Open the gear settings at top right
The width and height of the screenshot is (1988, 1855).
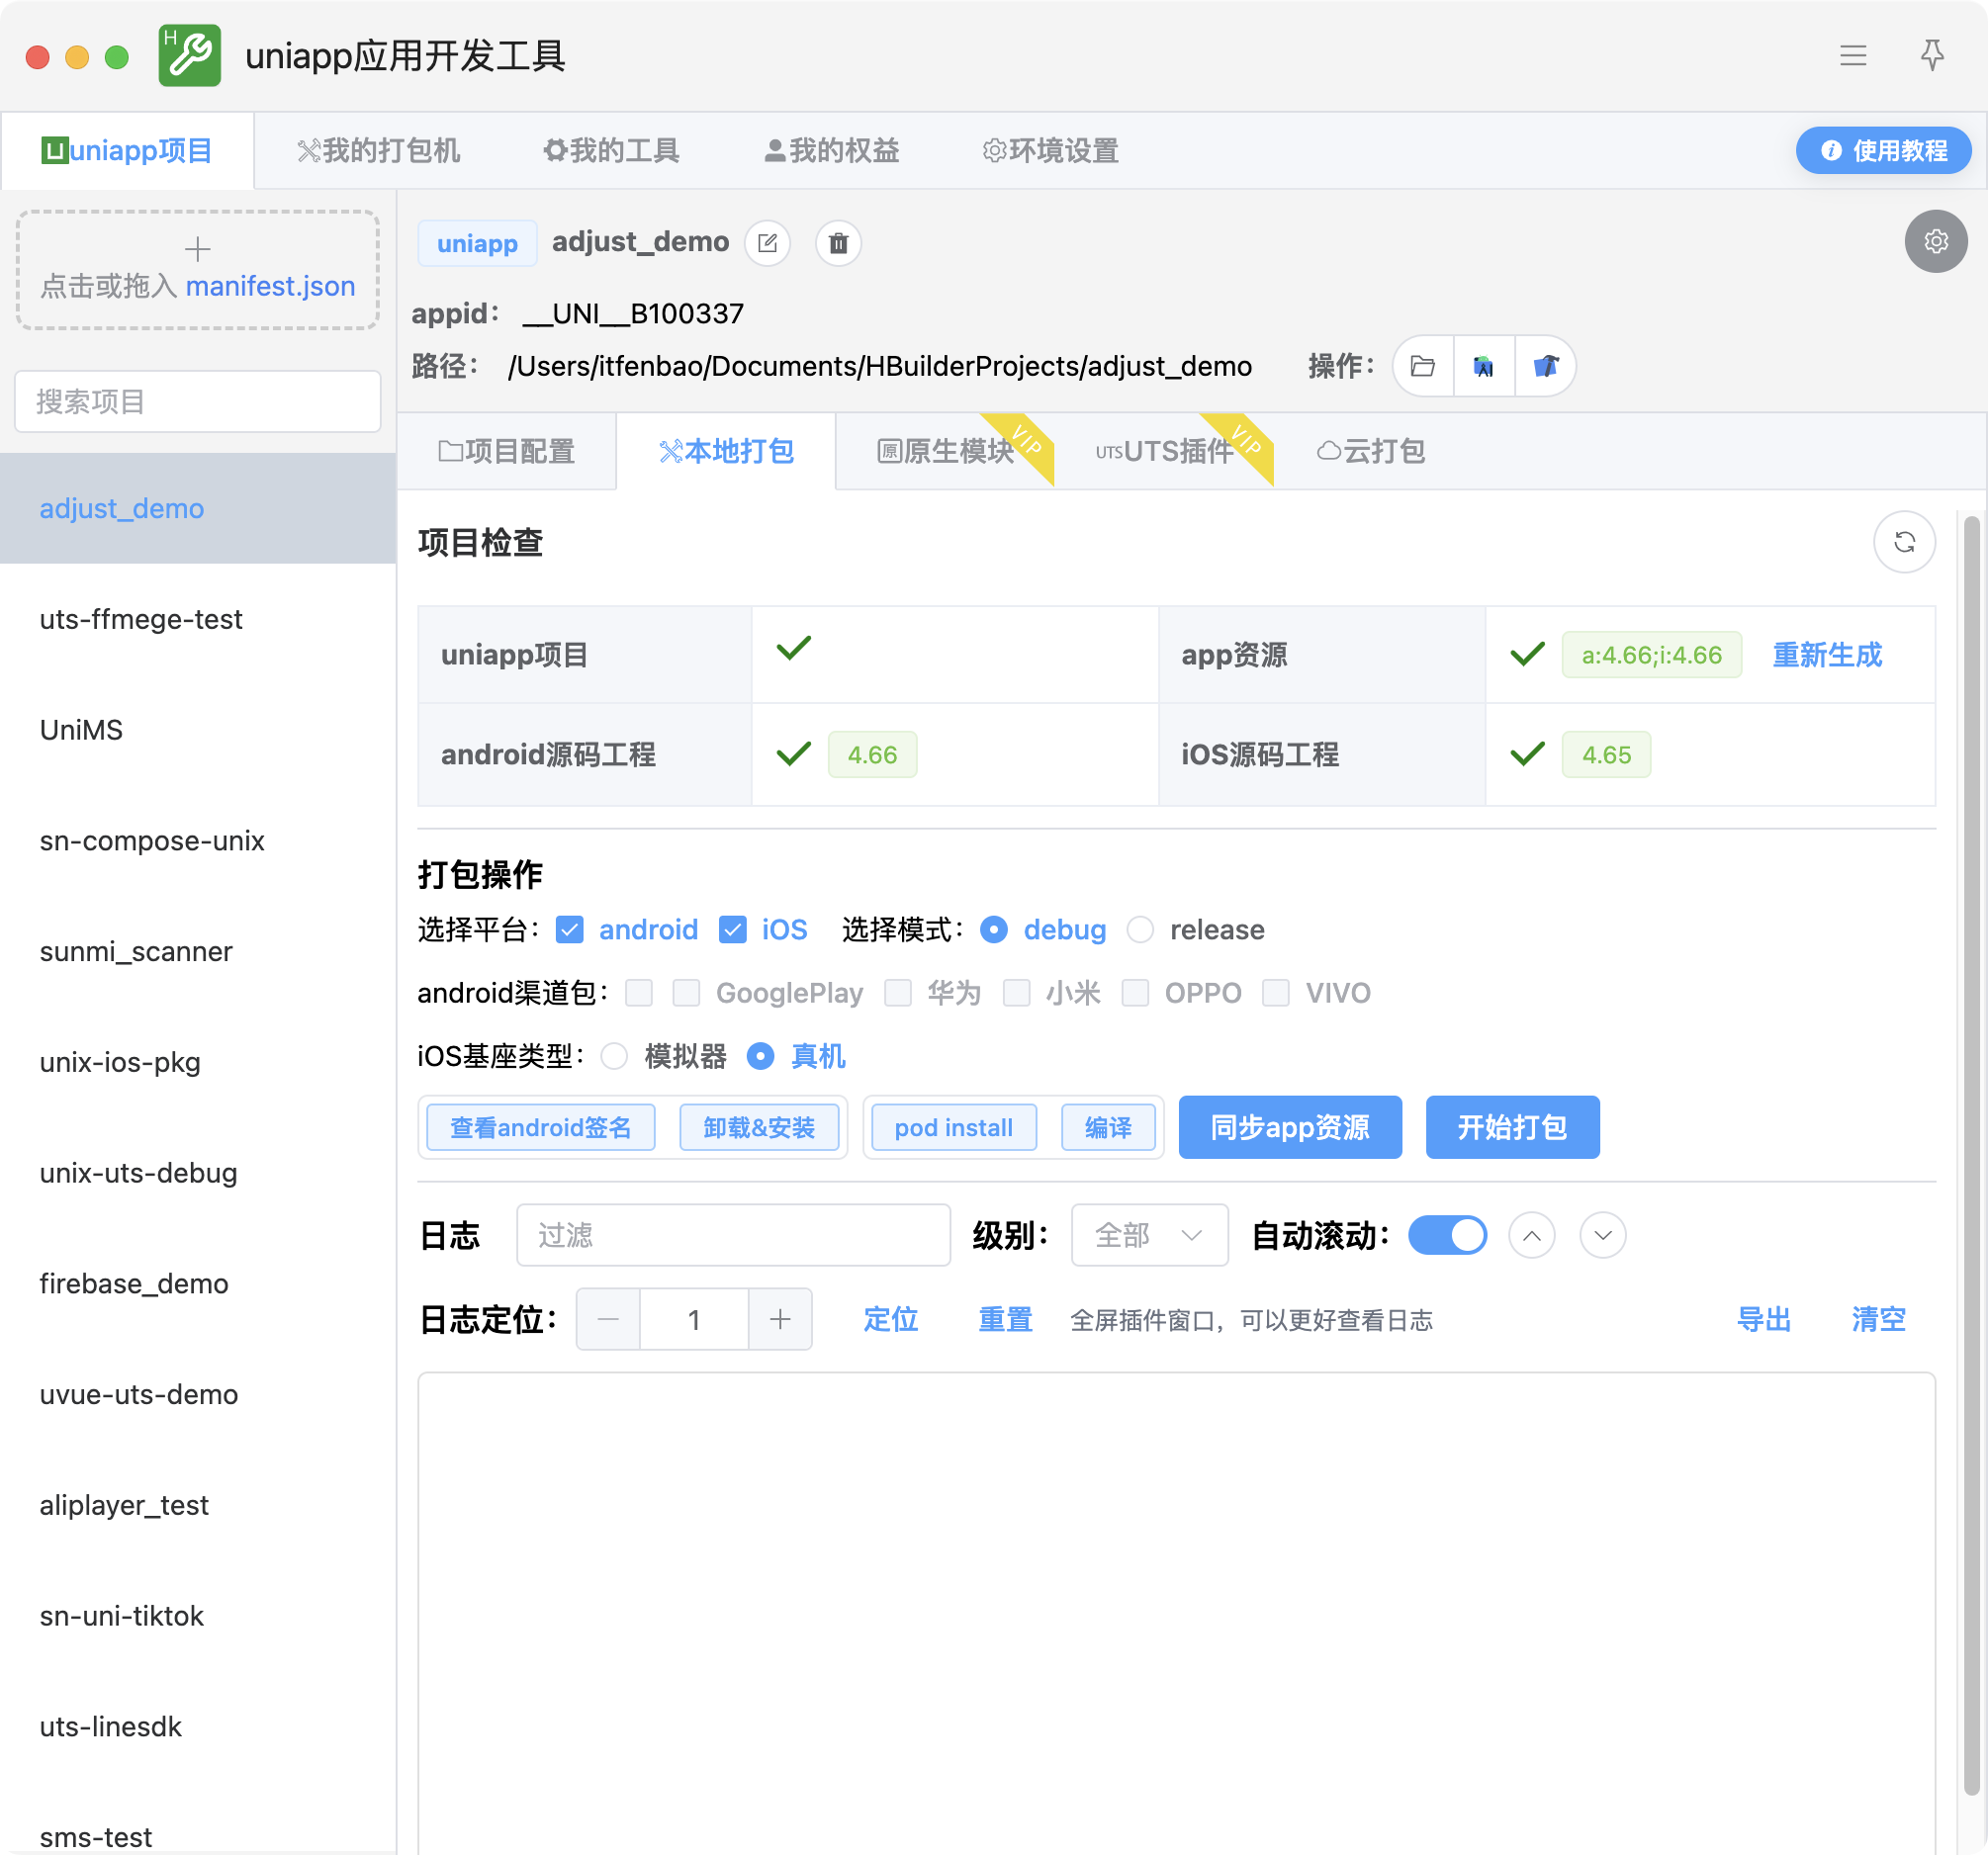(1936, 241)
